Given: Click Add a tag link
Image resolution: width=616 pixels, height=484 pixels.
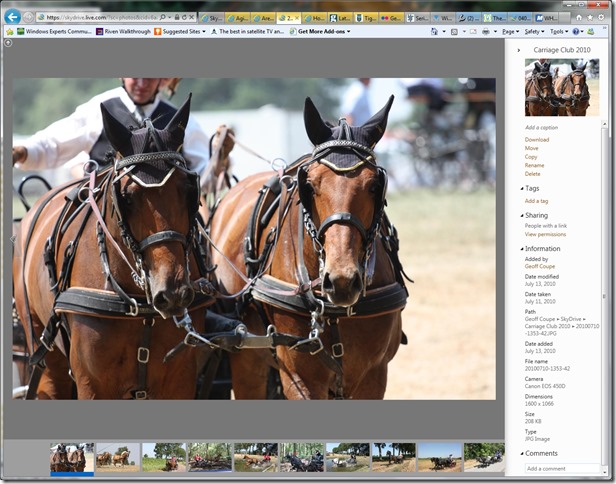Looking at the screenshot, I should 536,201.
